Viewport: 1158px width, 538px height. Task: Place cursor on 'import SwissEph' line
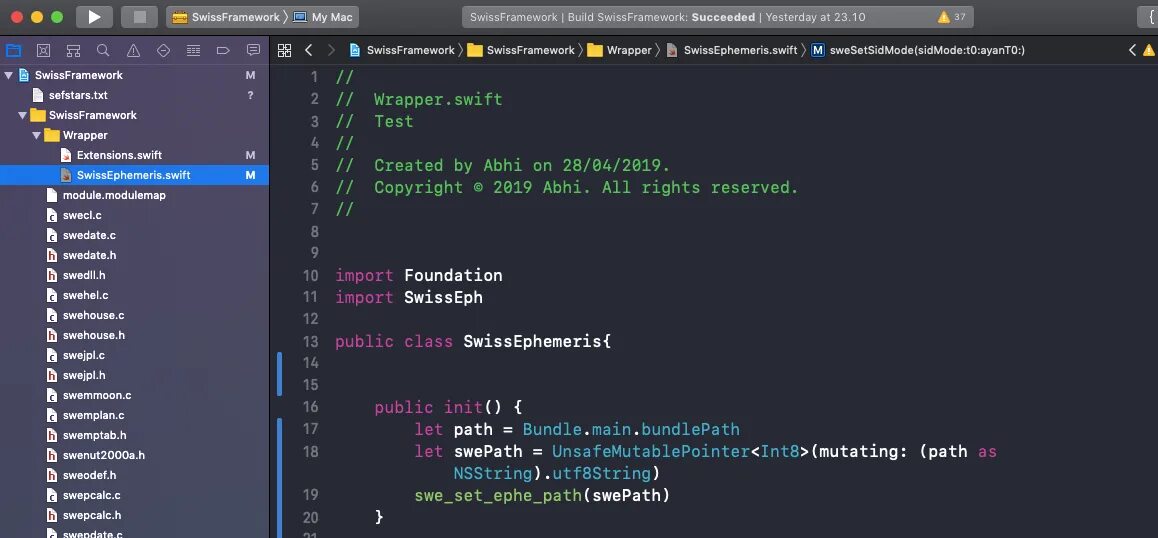(x=409, y=297)
